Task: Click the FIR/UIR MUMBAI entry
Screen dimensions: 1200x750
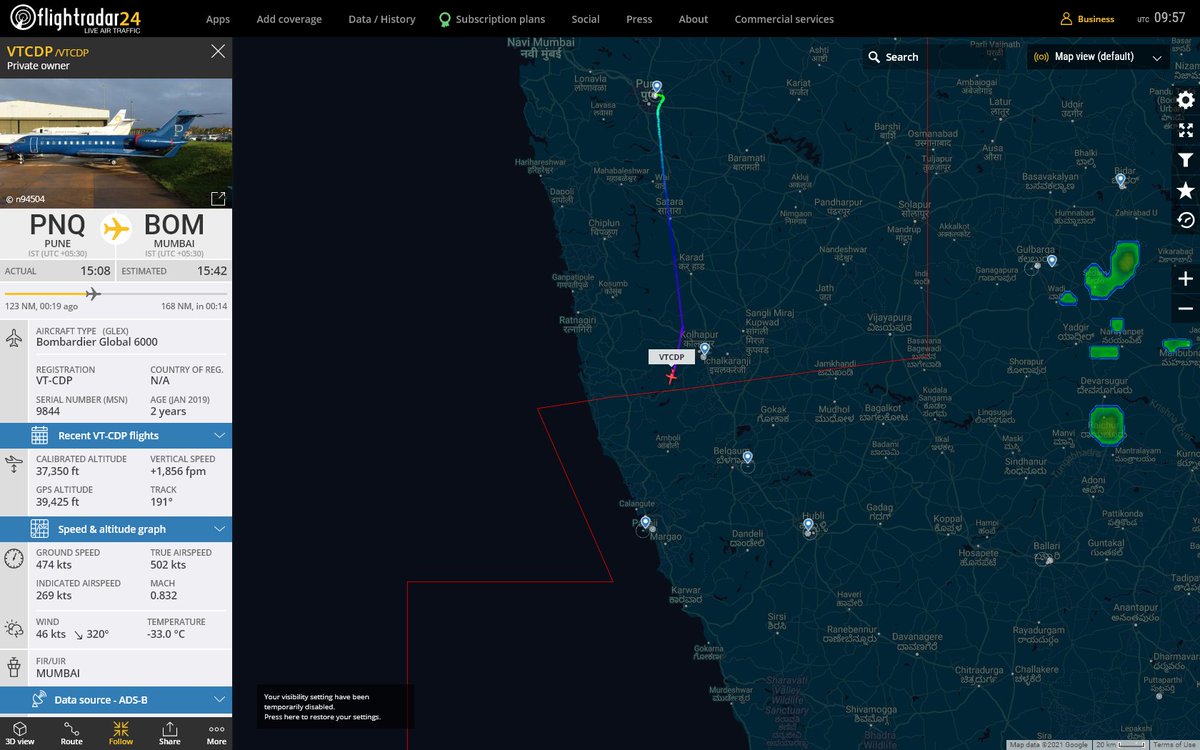Action: point(58,673)
